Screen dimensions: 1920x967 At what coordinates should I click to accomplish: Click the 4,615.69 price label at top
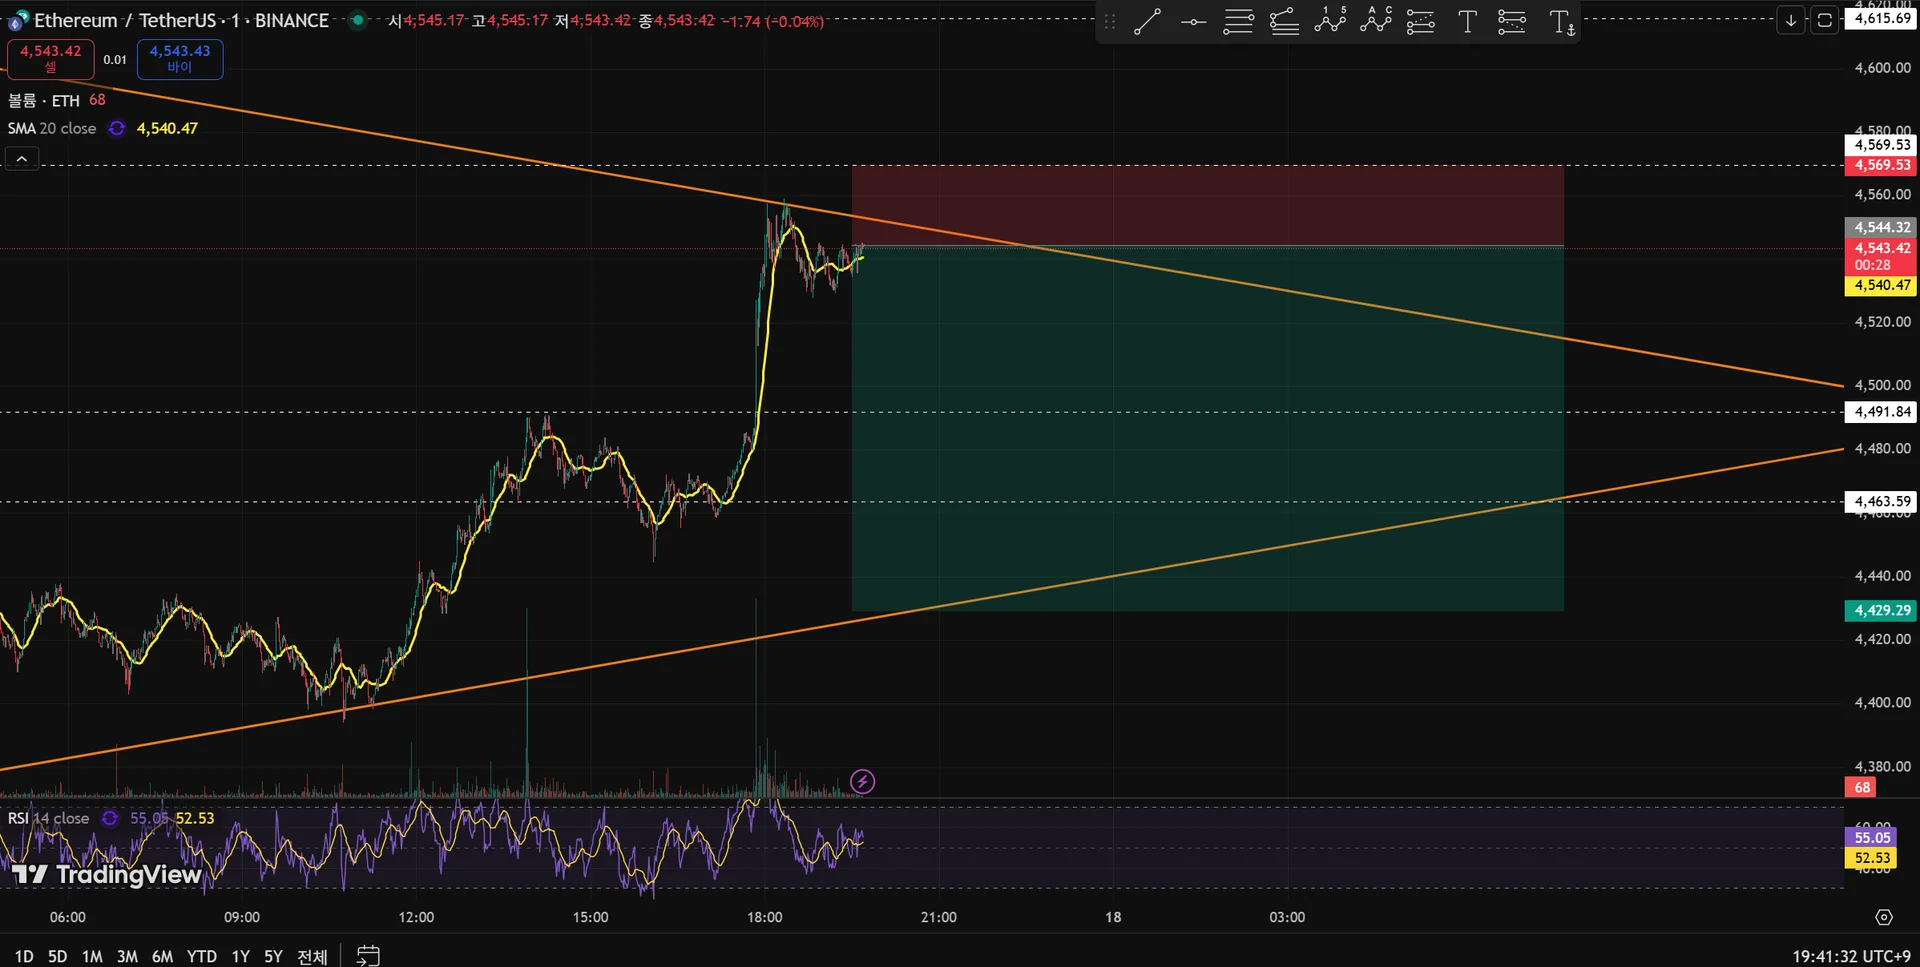pos(1881,18)
